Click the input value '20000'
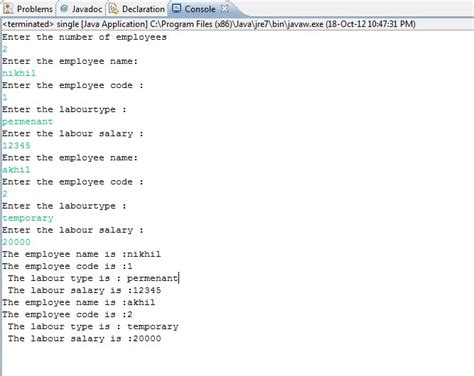This screenshot has height=376, width=474. (16, 242)
